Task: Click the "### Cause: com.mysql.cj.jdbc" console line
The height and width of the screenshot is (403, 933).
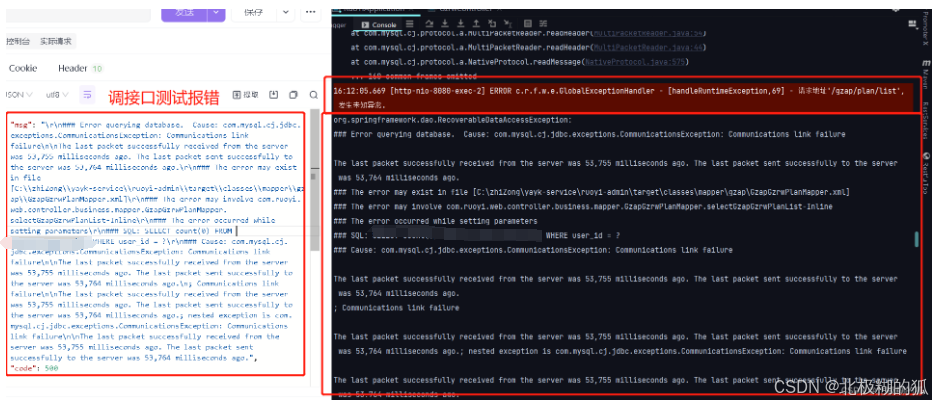Action: click(533, 250)
